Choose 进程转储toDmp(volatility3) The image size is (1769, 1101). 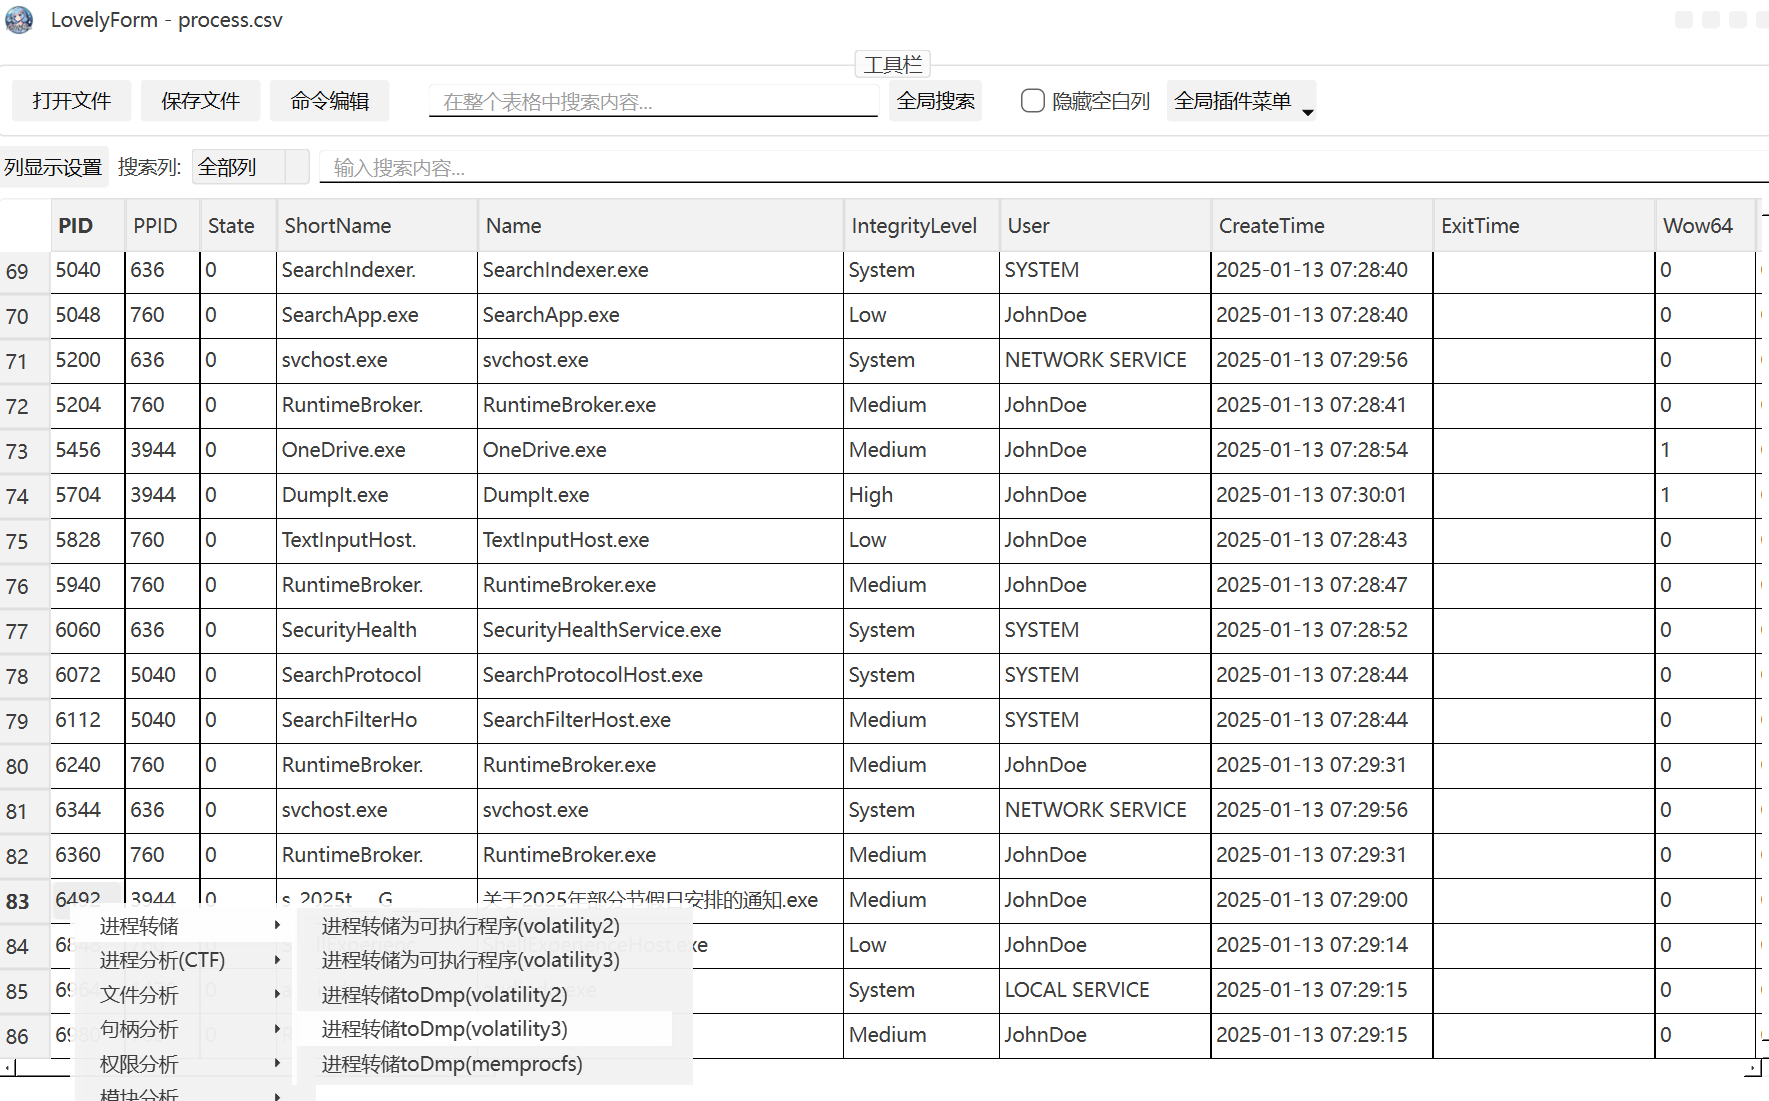point(485,1029)
